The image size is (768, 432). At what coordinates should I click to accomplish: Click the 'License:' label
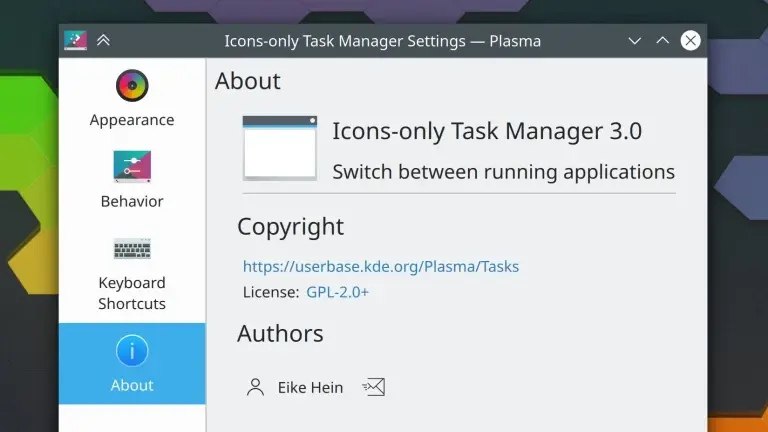click(x=271, y=292)
